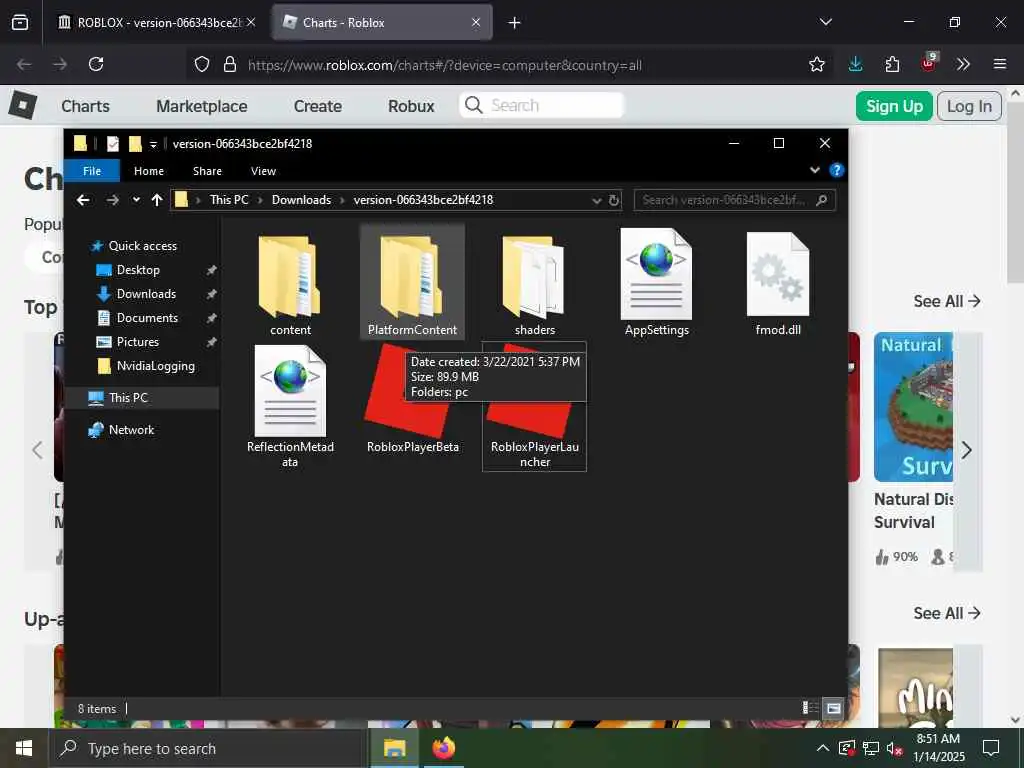Screen dimensions: 1024x768
Task: Select the ReflectionMetadata file
Action: (290, 406)
